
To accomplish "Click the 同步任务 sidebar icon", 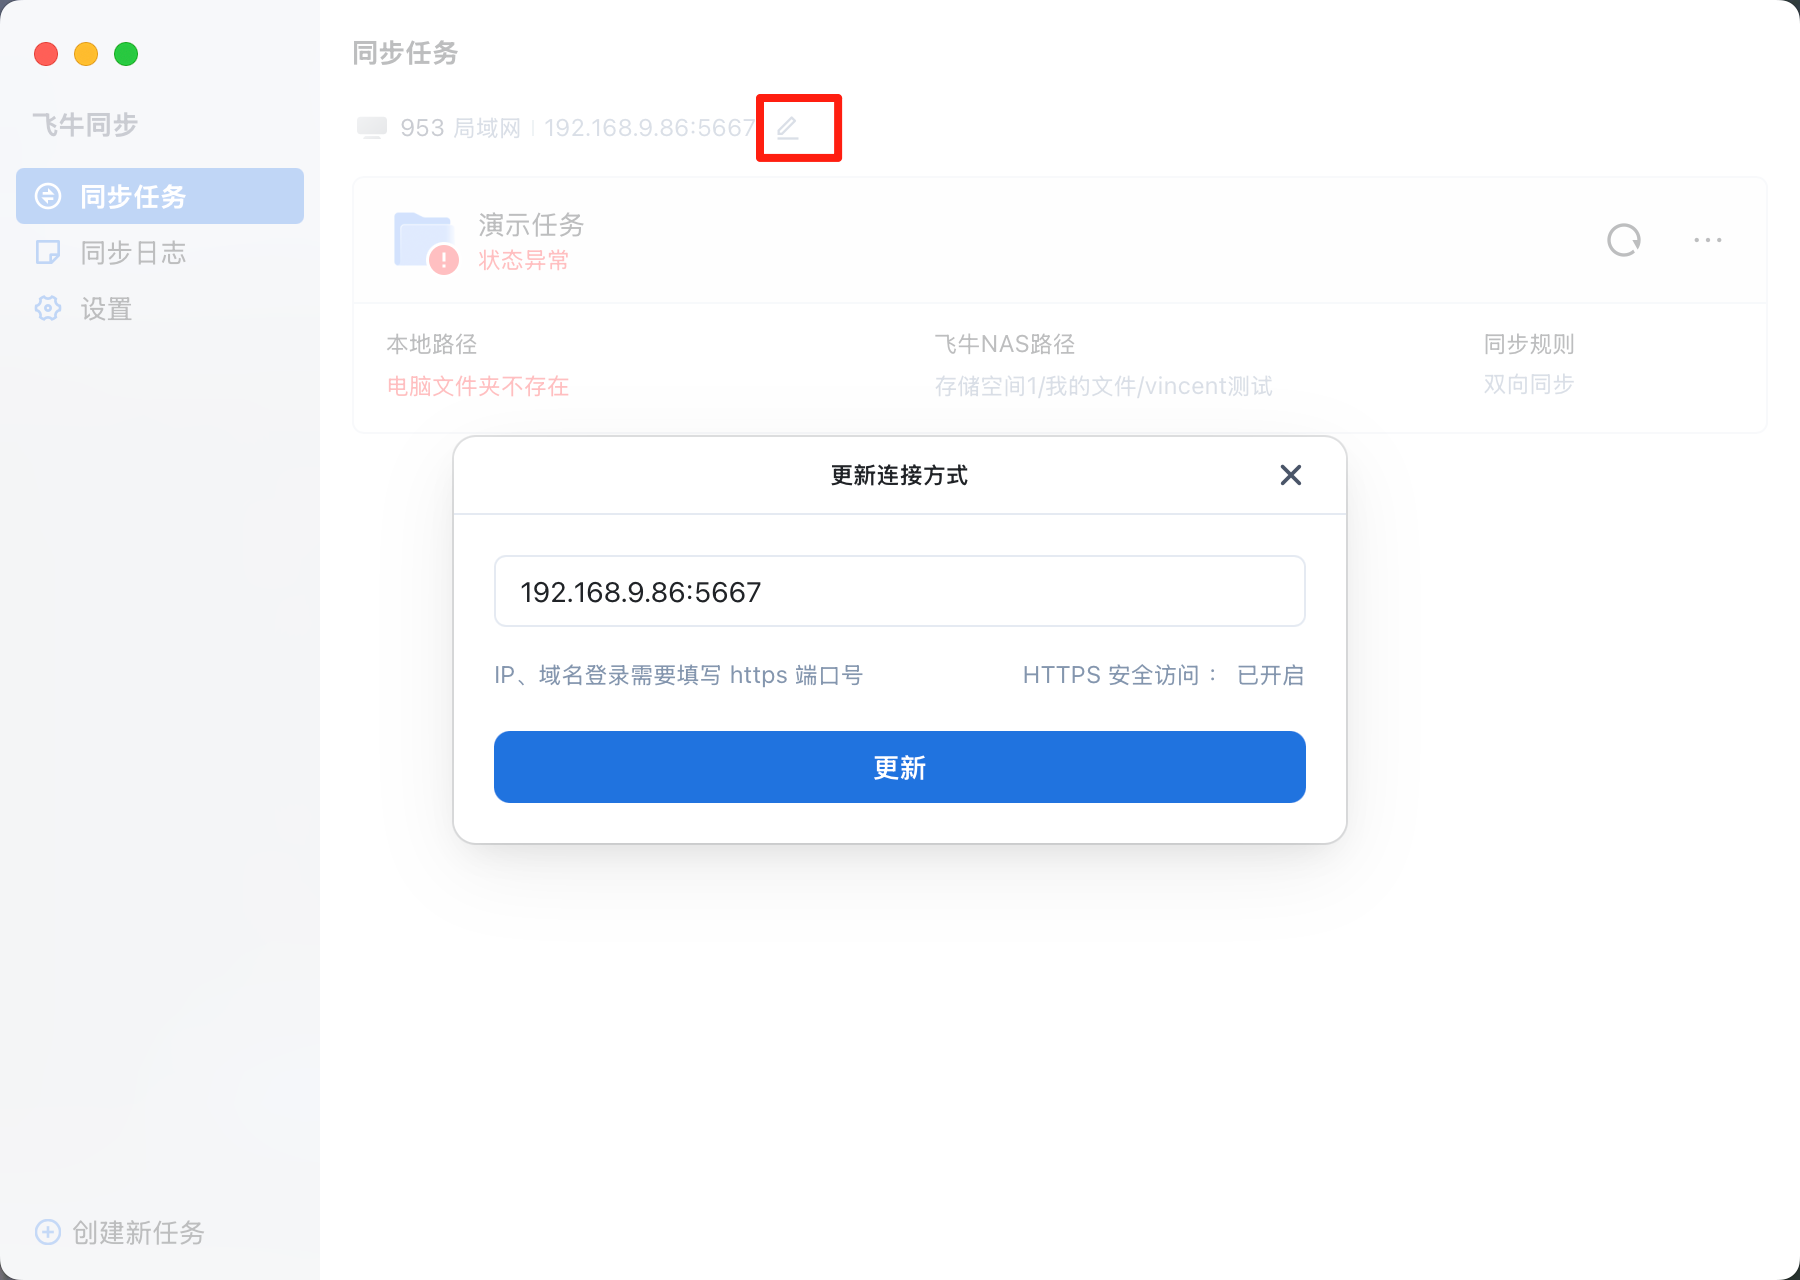I will (x=48, y=196).
